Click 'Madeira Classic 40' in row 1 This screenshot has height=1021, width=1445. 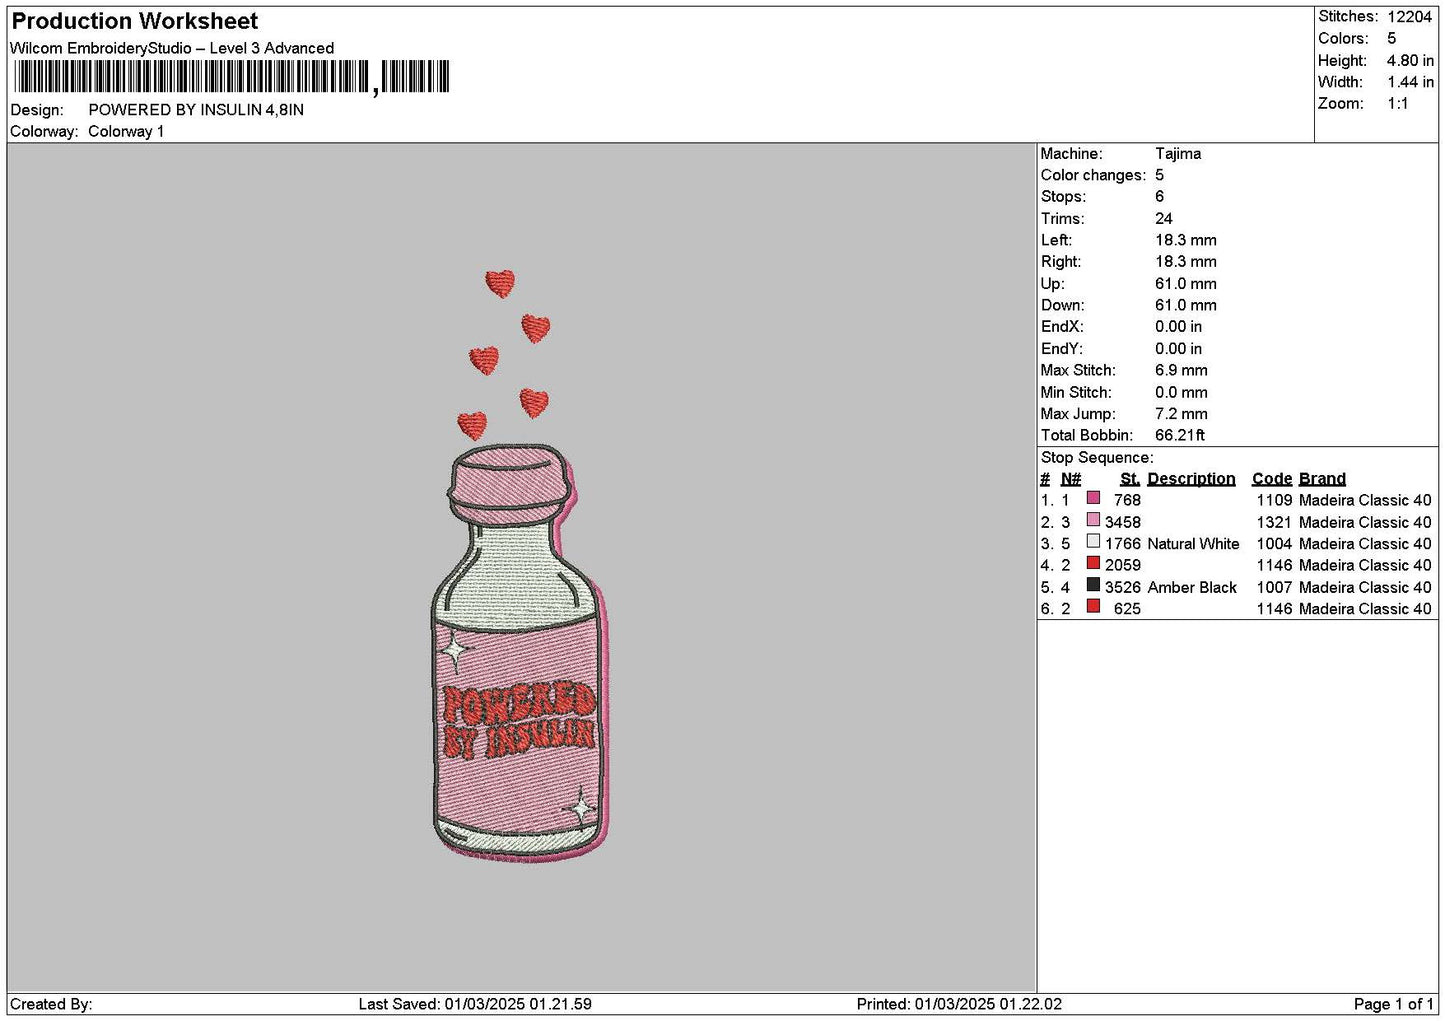1365,500
